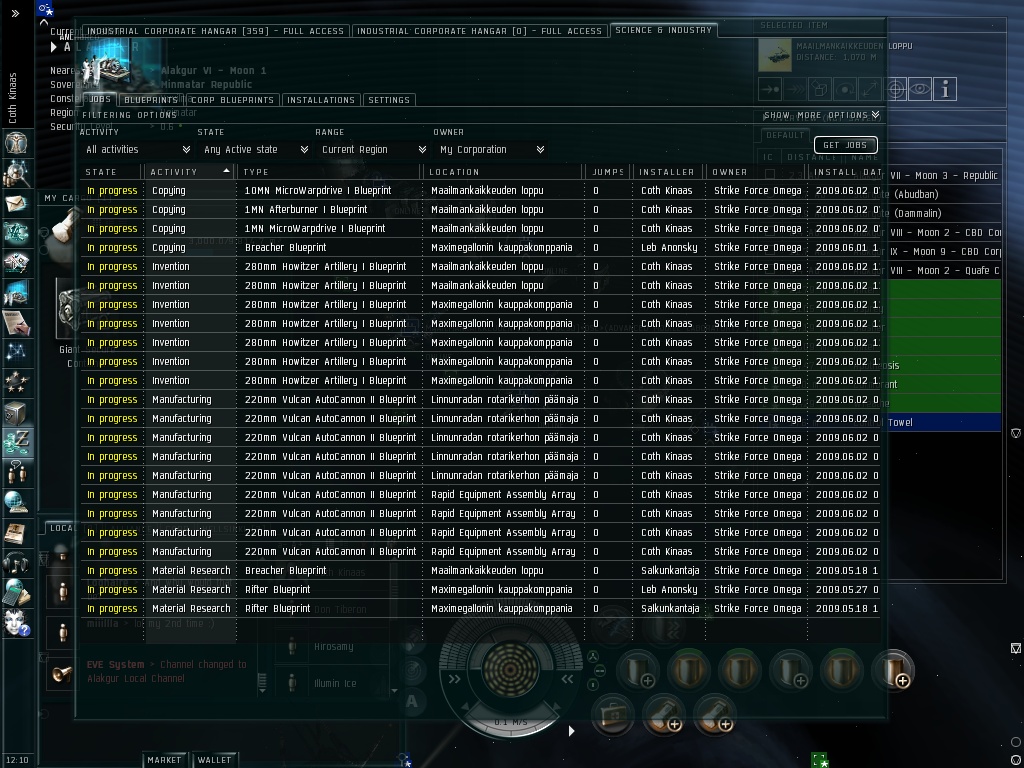
Task: Open the Wallet icon in the Neocom sidebar
Action: [16, 443]
